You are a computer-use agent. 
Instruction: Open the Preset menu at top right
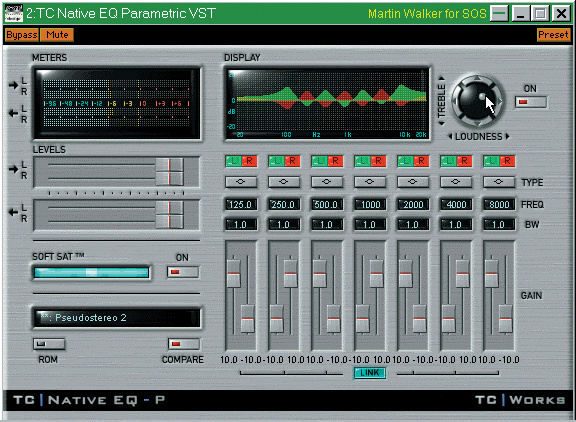pos(553,35)
